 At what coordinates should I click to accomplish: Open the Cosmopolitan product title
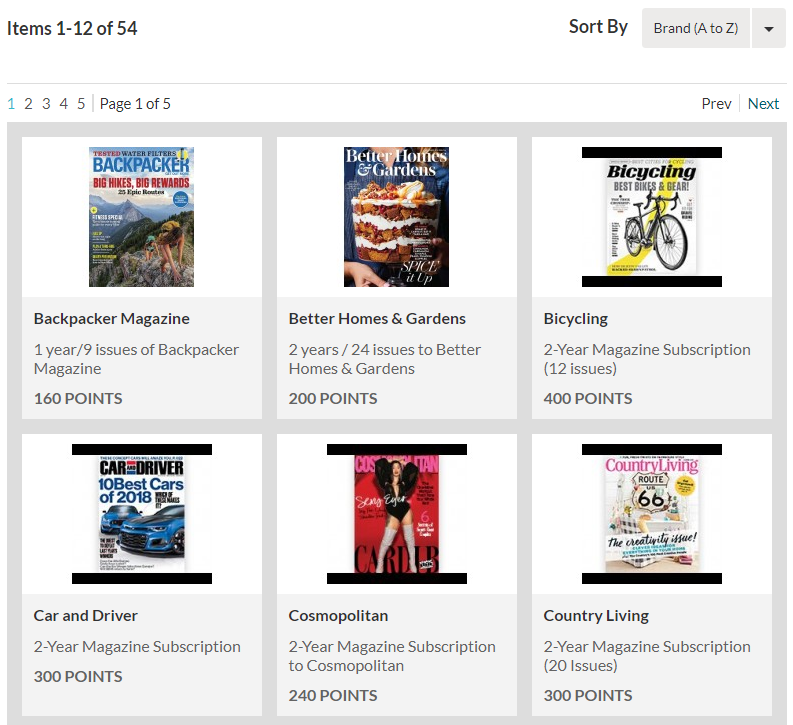click(338, 616)
